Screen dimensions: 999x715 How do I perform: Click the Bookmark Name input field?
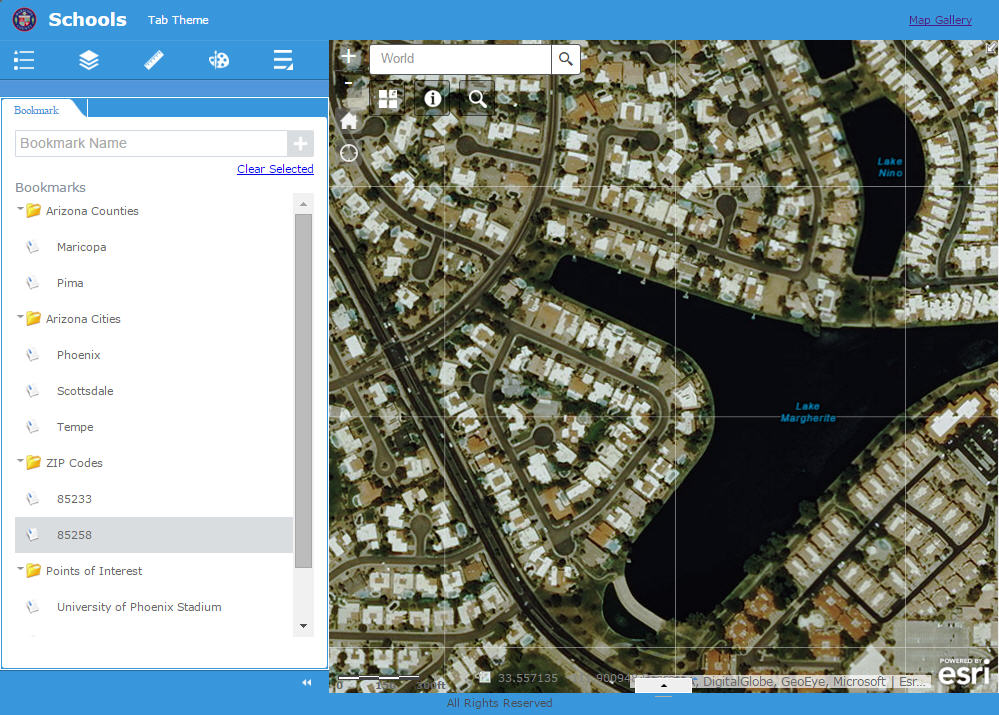click(151, 143)
